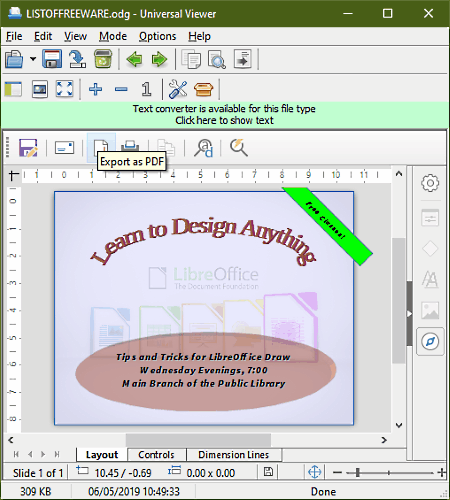Click the green 'Free classes!' banner
The image size is (450, 500).
(x=328, y=226)
